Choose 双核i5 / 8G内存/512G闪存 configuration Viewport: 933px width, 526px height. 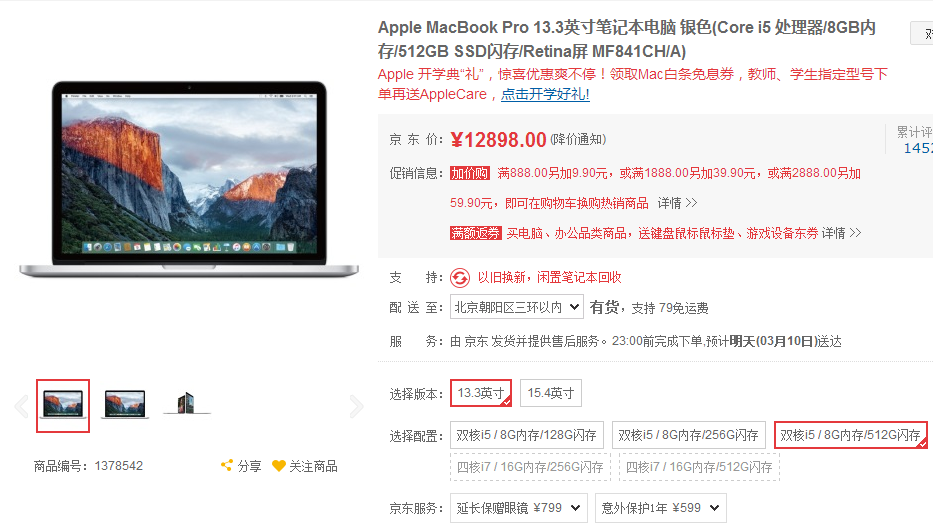coord(851,435)
